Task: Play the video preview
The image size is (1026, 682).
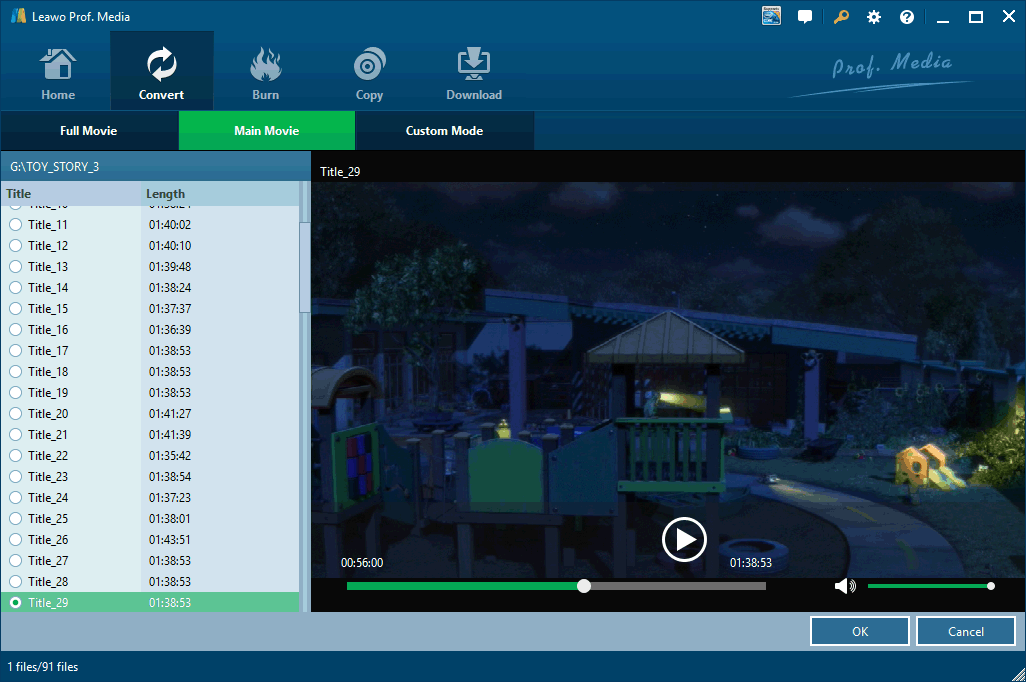Action: [x=684, y=539]
